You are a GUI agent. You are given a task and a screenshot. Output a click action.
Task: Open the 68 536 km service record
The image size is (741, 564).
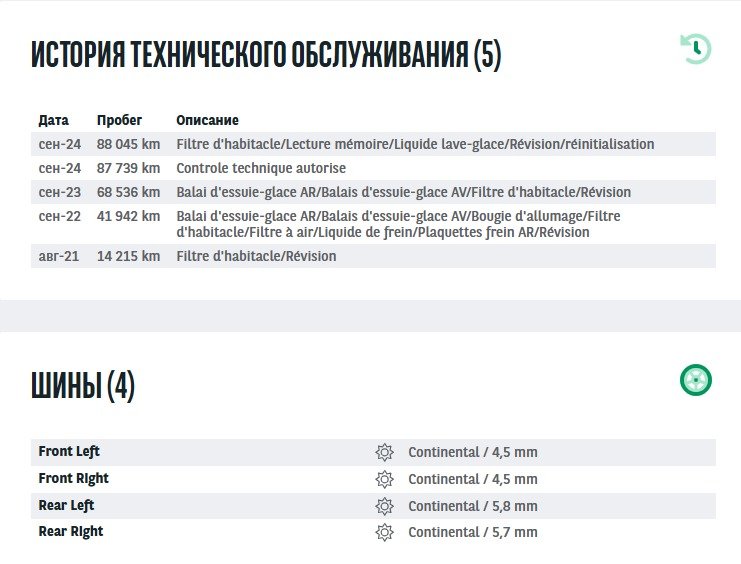coord(128,192)
